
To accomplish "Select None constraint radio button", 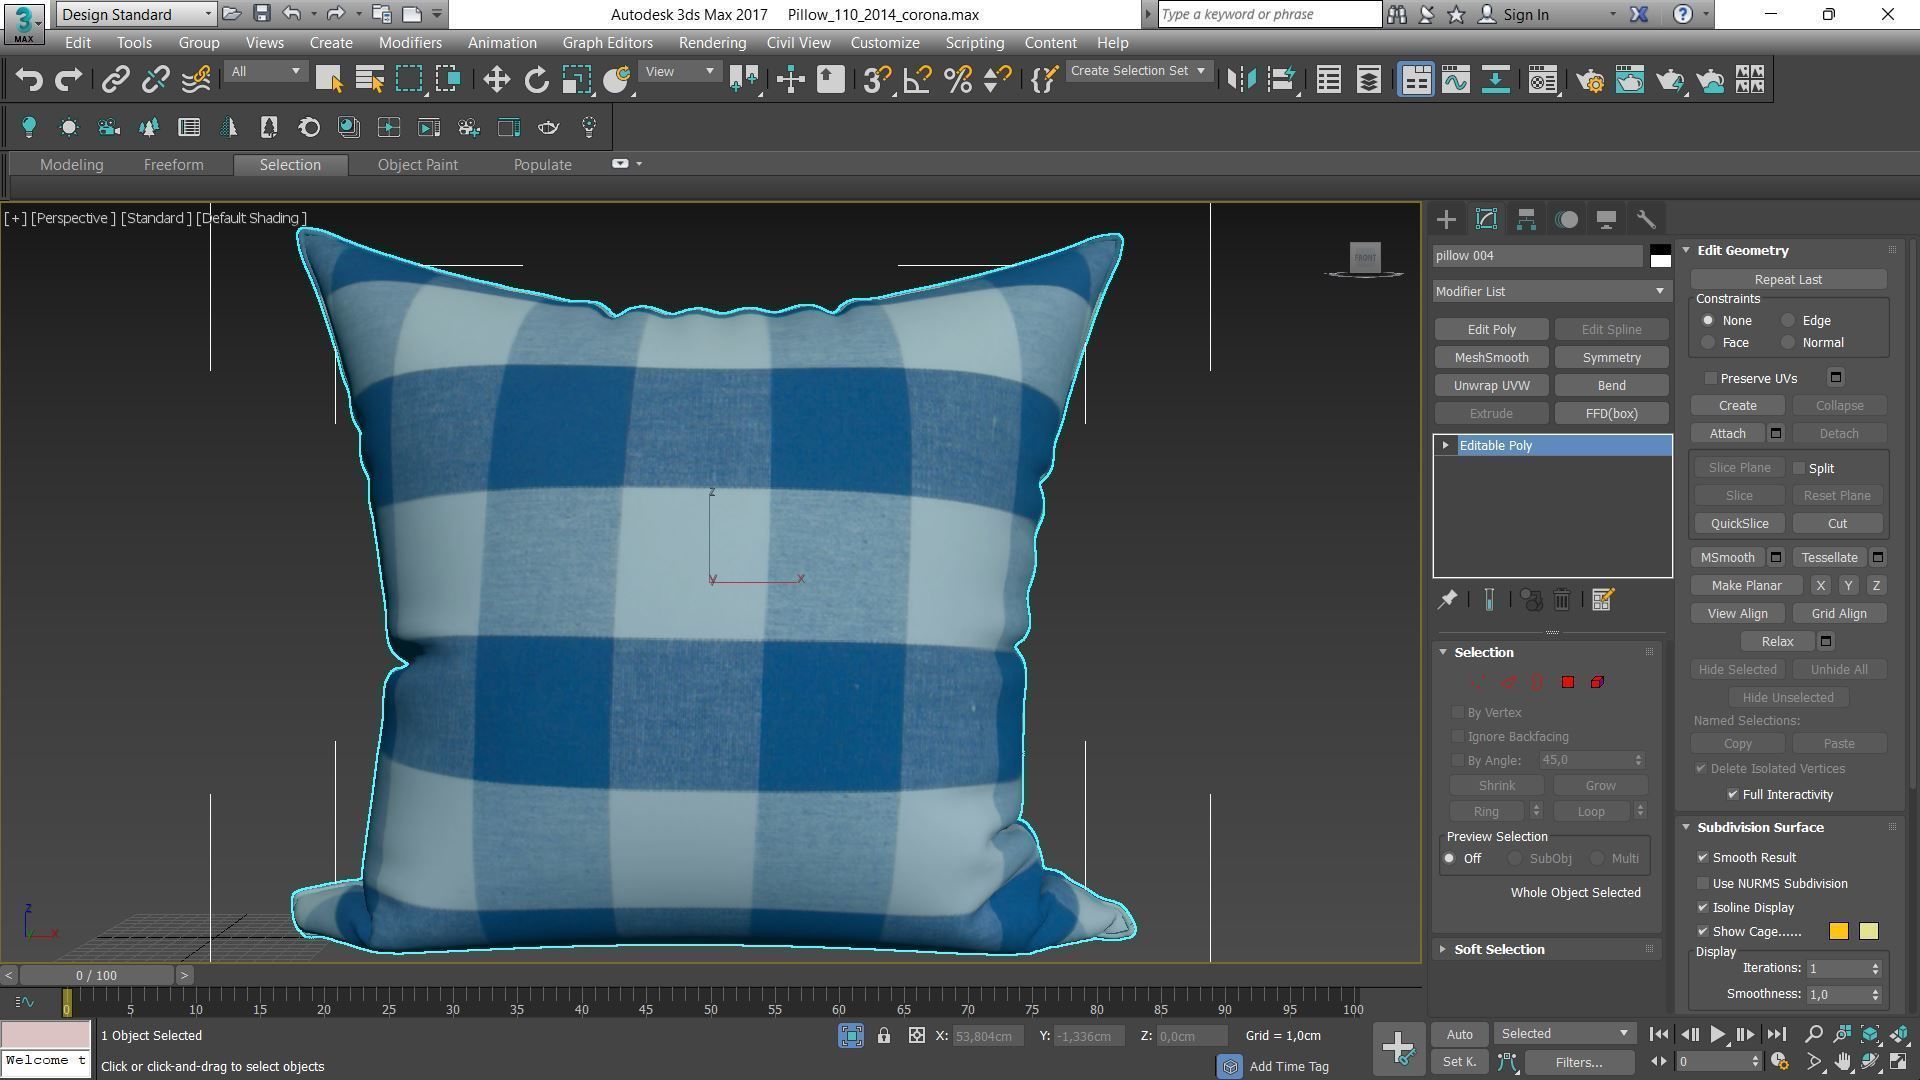I will point(1708,321).
